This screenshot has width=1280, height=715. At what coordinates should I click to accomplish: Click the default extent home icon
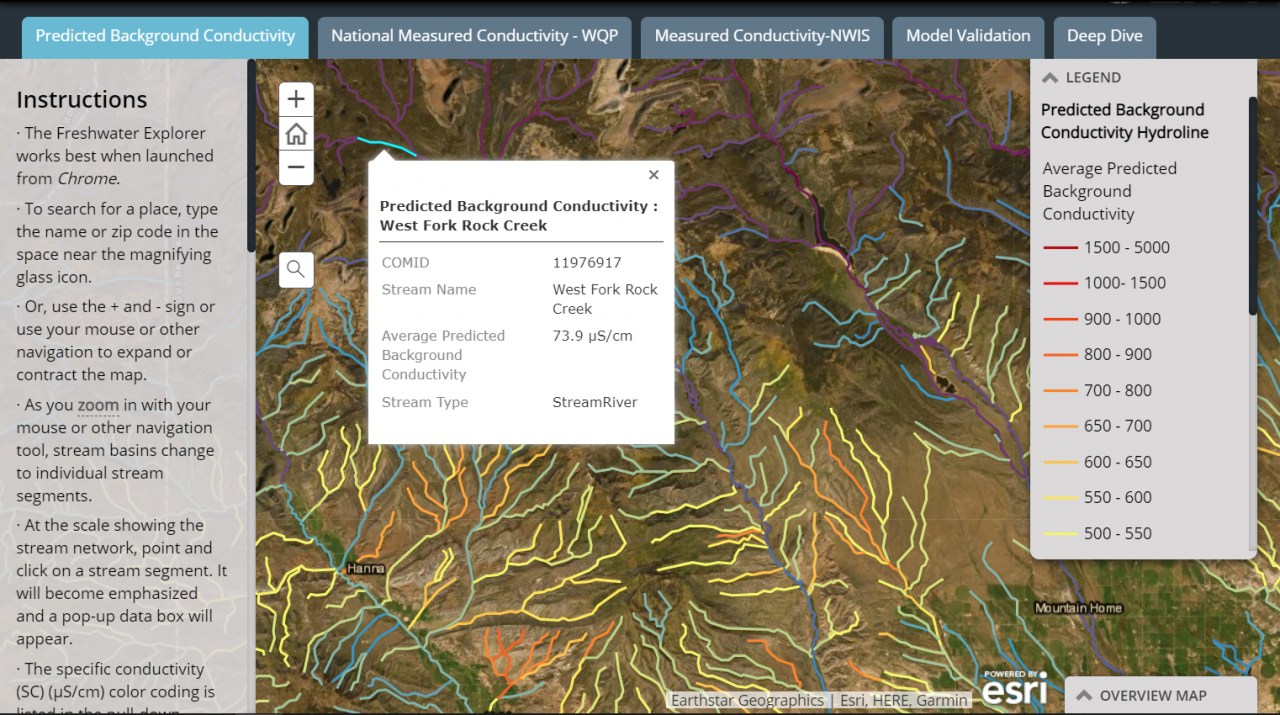[296, 133]
